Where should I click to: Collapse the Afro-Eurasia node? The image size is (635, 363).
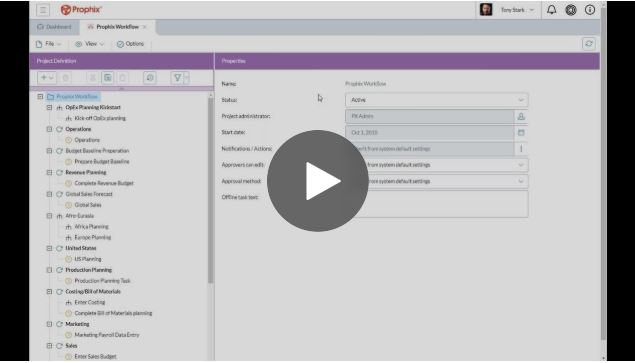pyautogui.click(x=49, y=216)
